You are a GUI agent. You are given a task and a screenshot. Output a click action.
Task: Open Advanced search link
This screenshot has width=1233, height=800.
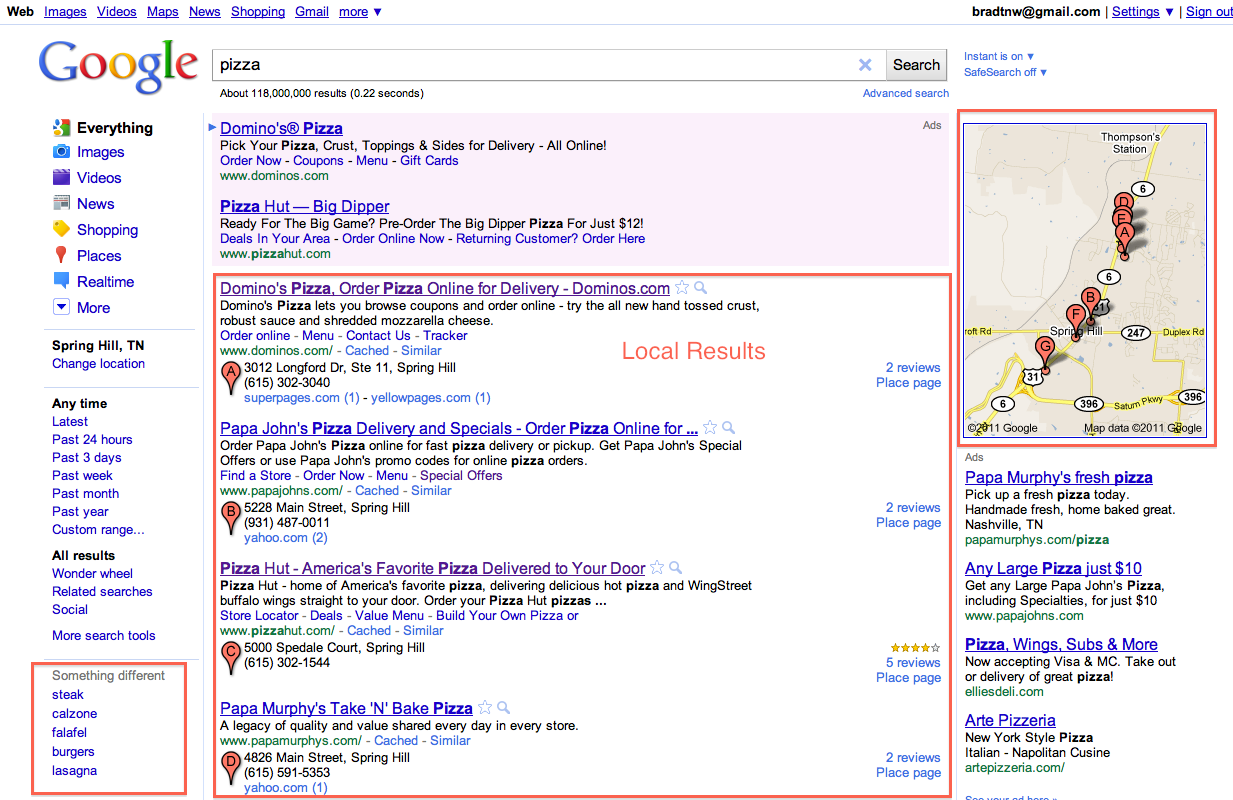pos(906,93)
